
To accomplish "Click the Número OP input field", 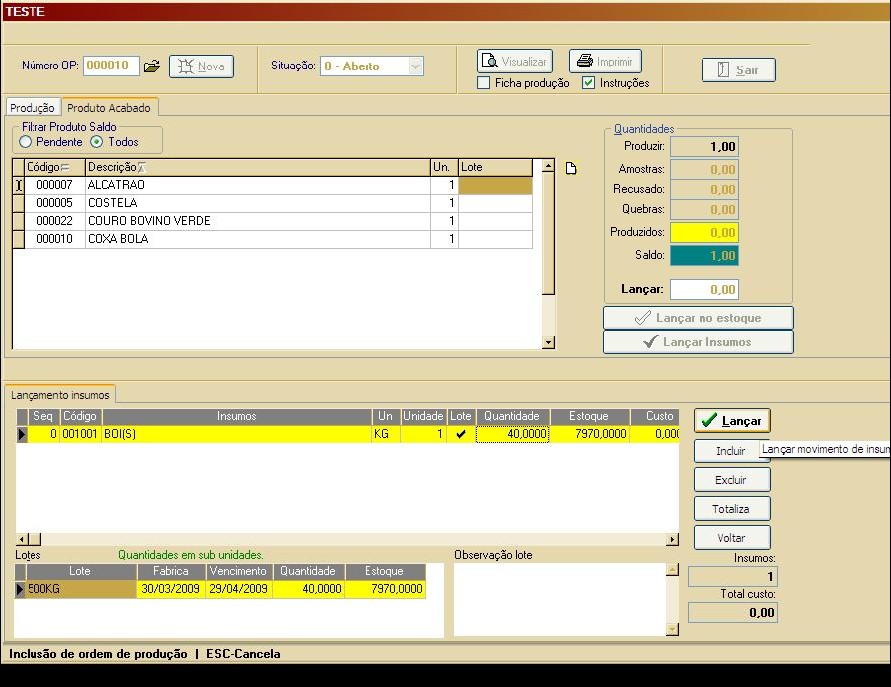I will pos(111,66).
